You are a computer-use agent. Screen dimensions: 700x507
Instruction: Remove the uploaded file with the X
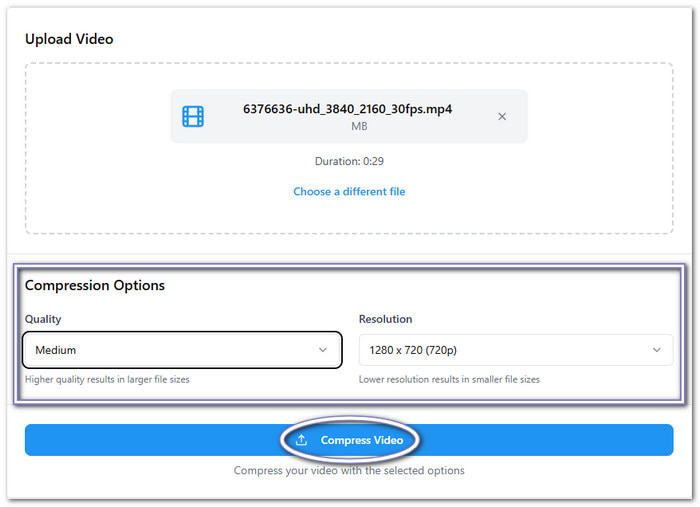click(502, 116)
